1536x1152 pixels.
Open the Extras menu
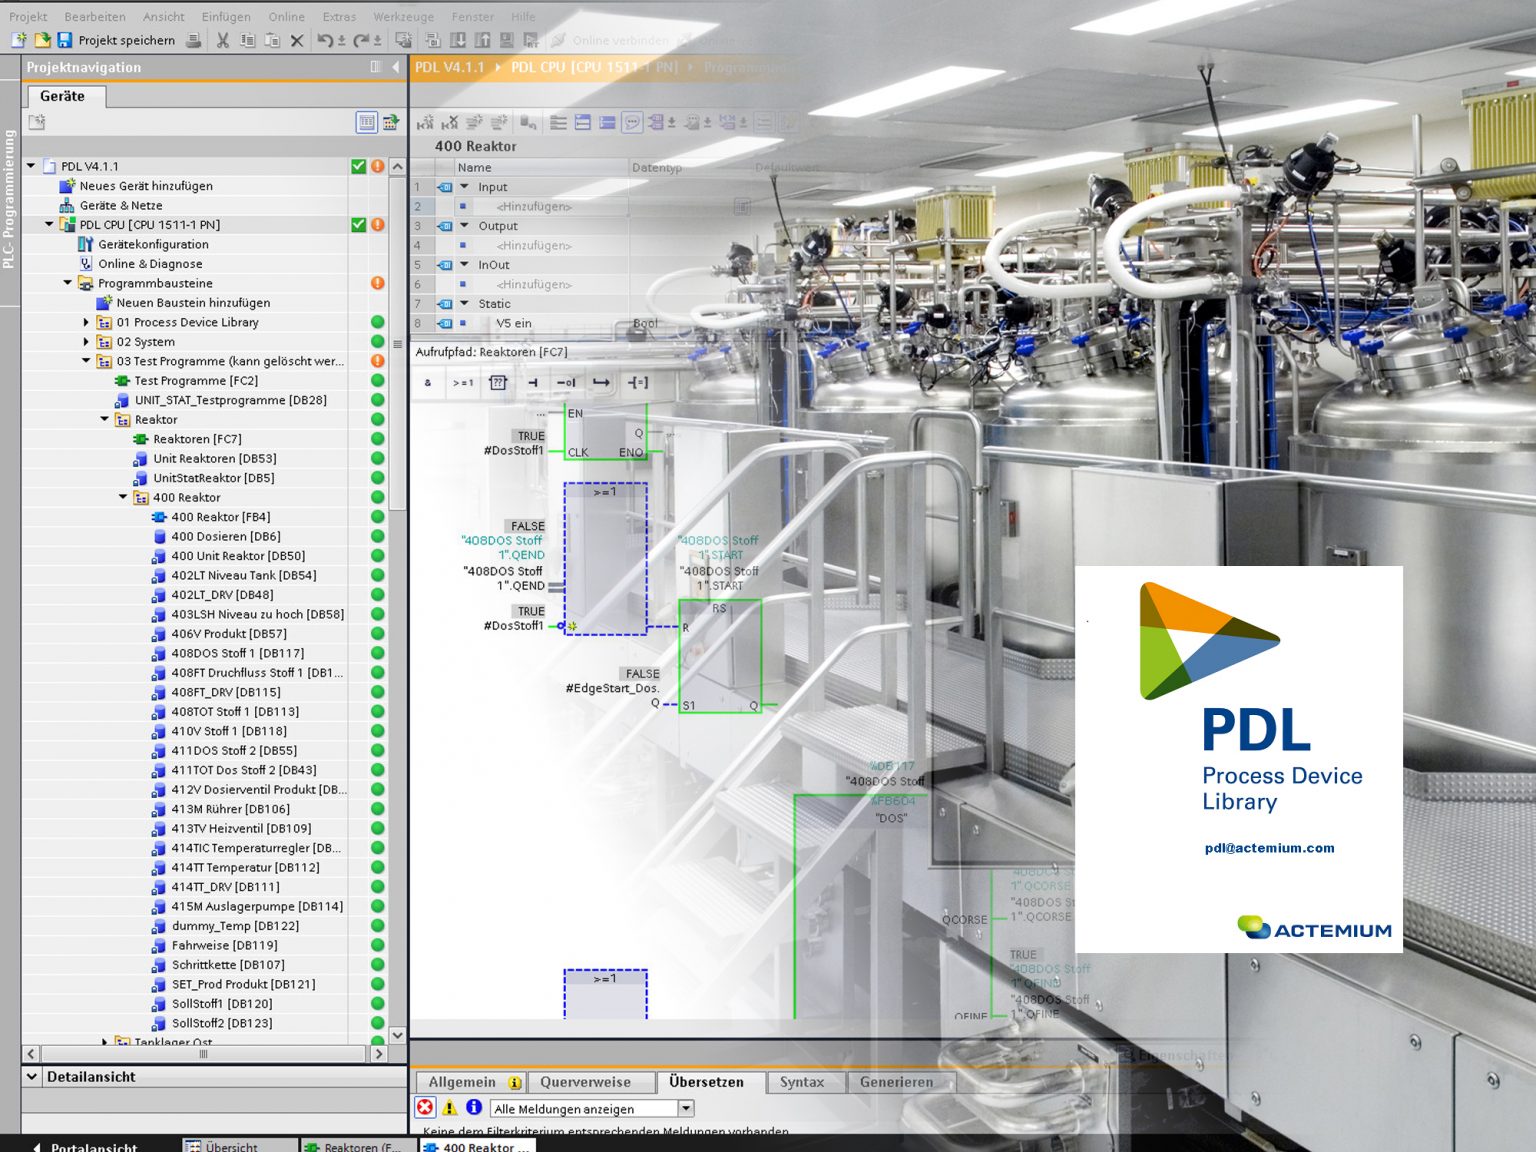tap(339, 16)
